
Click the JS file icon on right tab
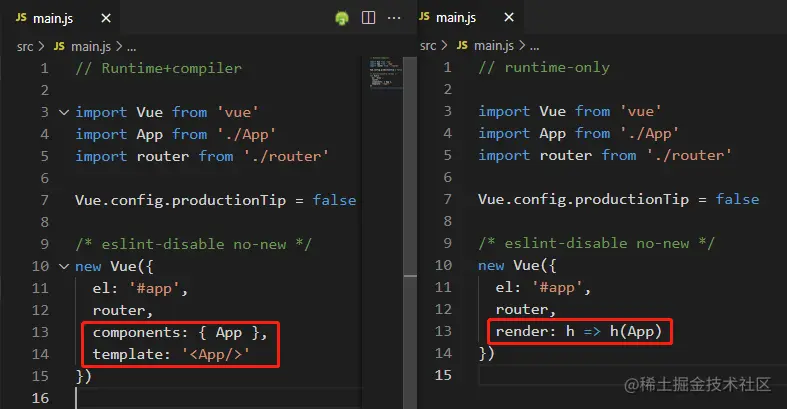pos(424,17)
